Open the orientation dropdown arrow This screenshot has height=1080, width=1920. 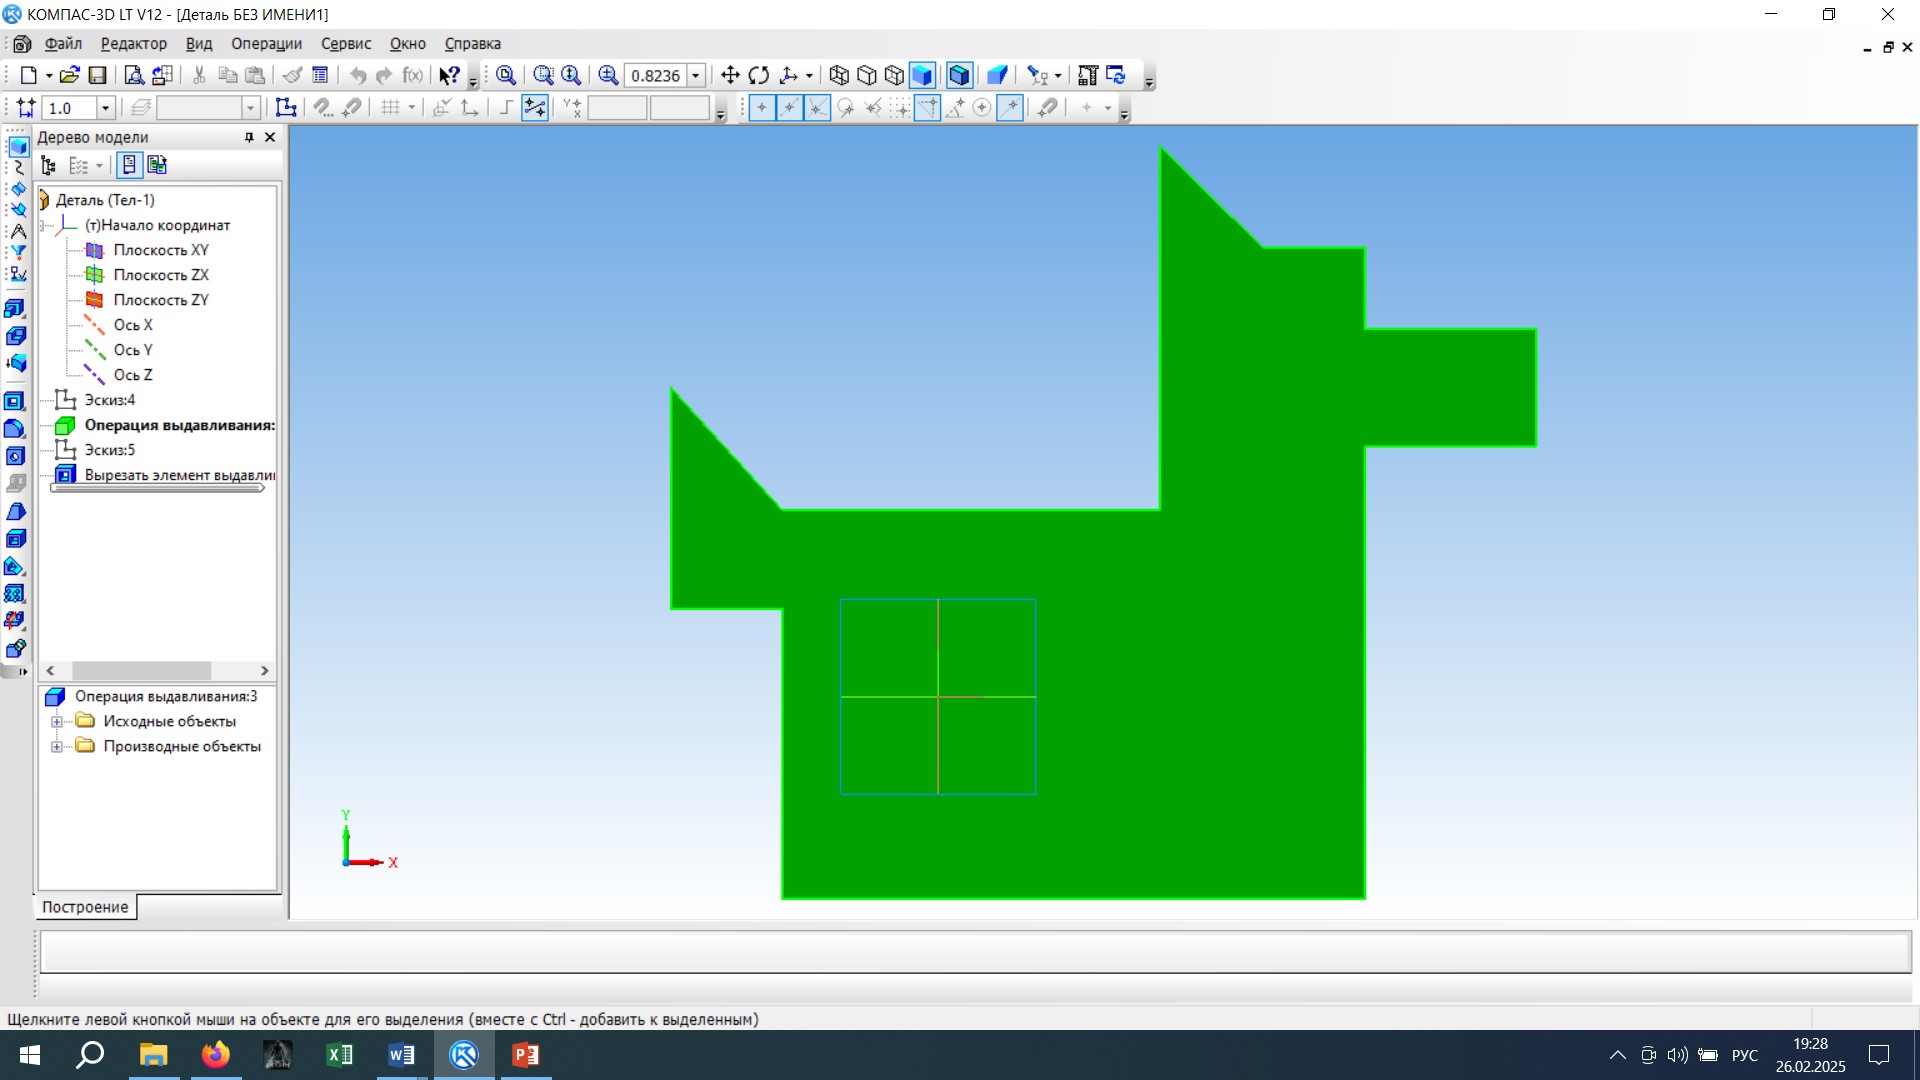(x=809, y=75)
